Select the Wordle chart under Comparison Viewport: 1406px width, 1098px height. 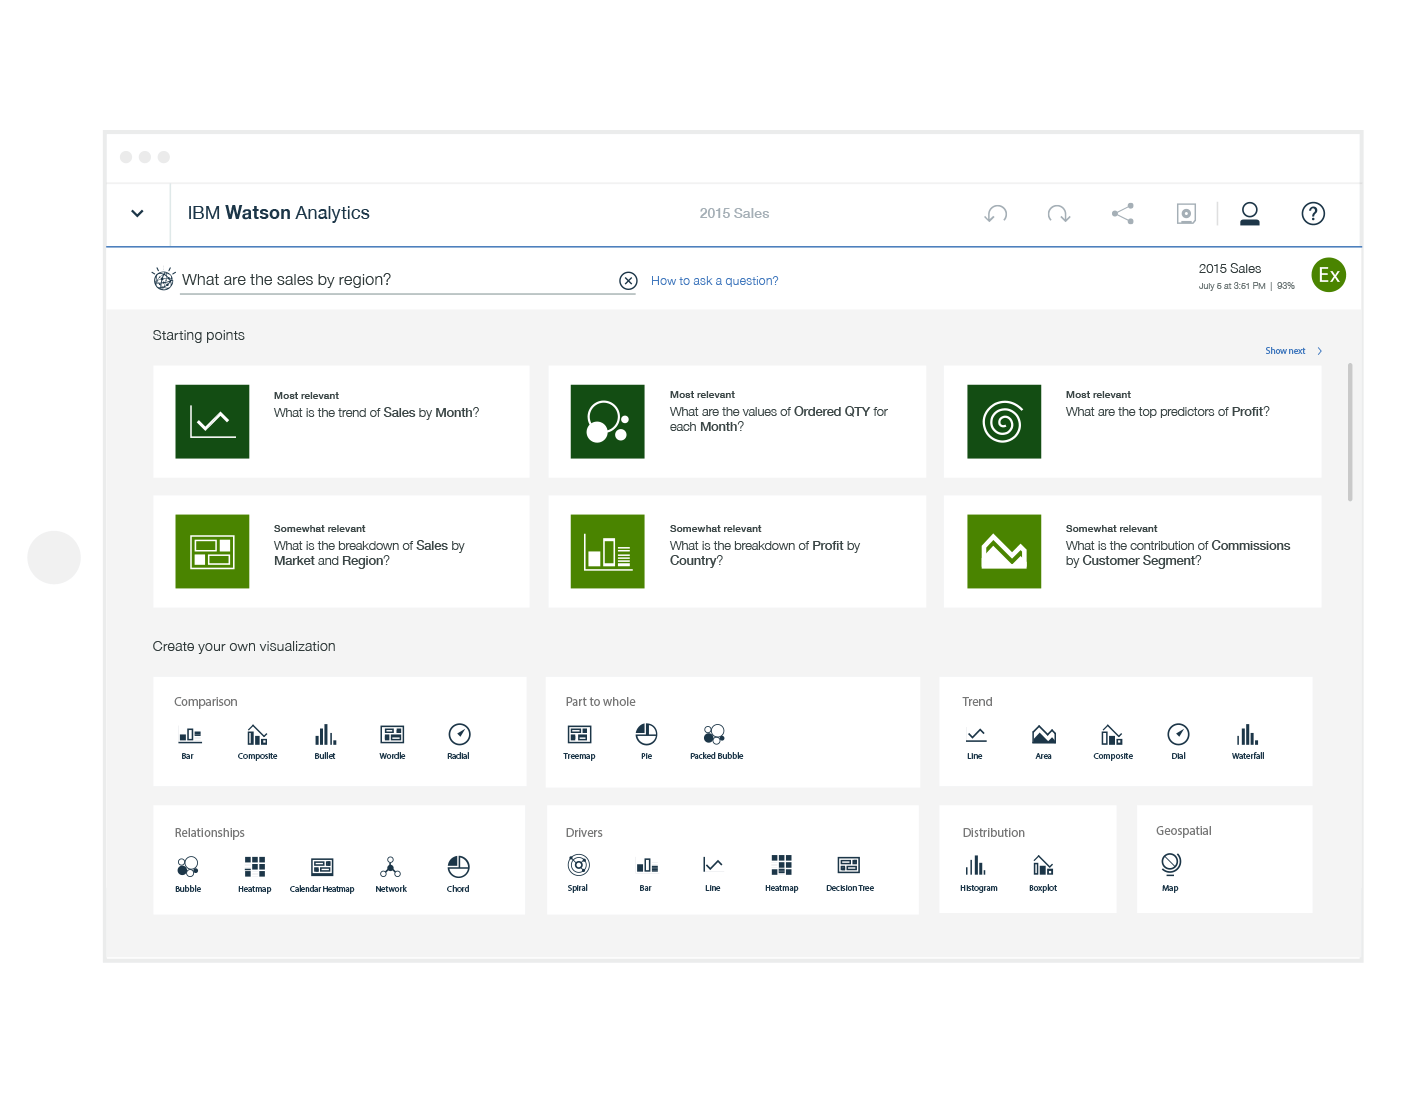392,741
